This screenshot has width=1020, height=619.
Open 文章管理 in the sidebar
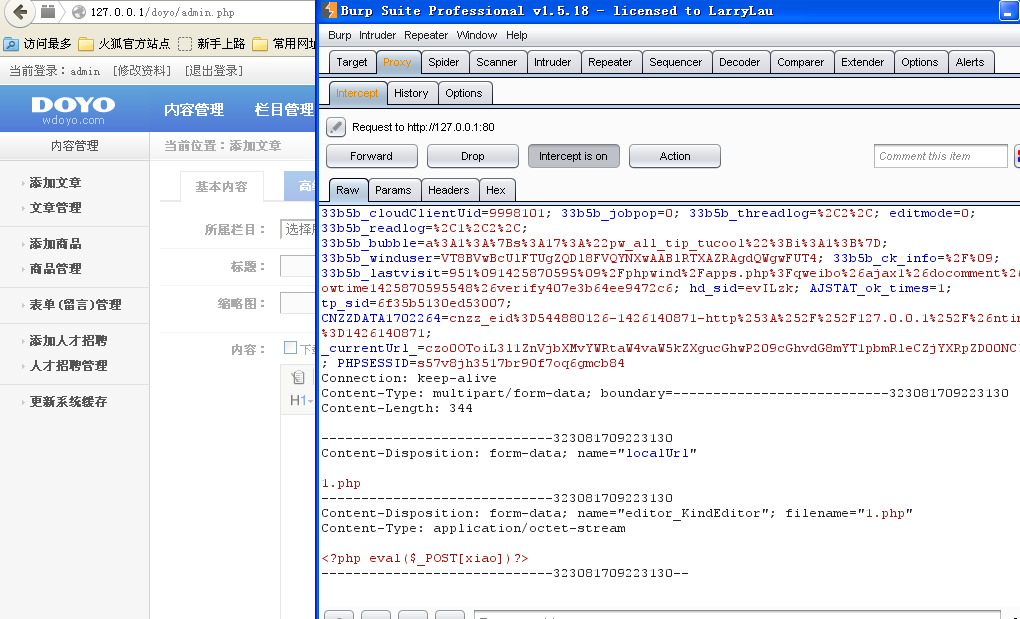(x=55, y=207)
